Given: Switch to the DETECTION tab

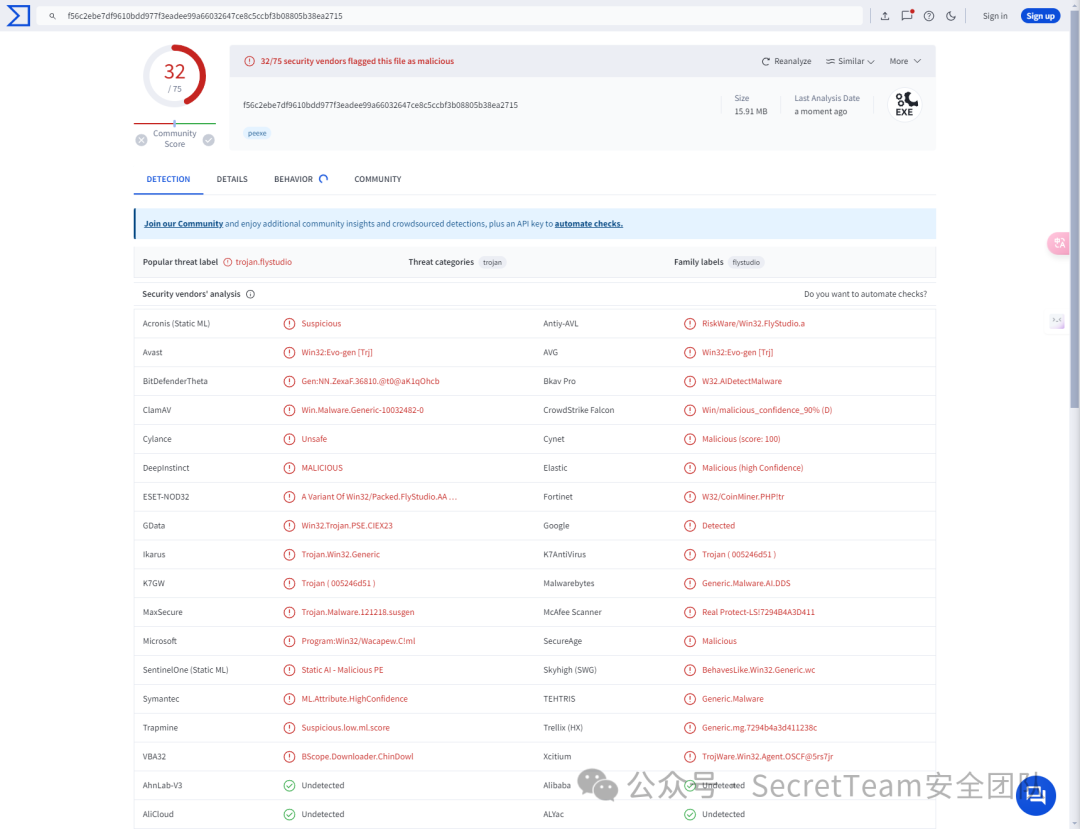Looking at the screenshot, I should pos(168,179).
